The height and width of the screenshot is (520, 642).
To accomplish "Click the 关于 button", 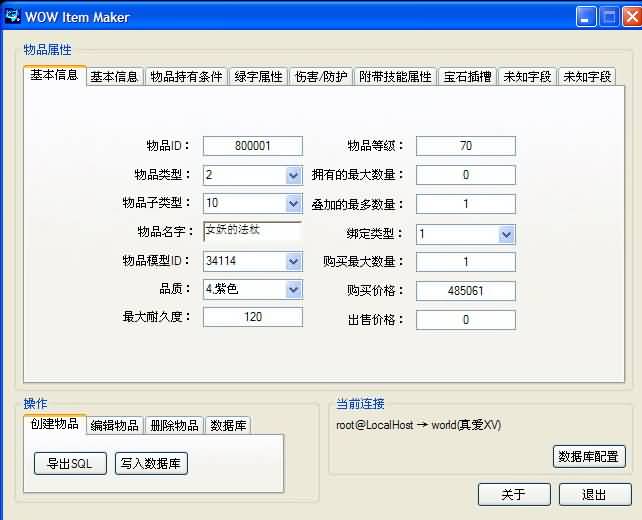I will tap(514, 494).
